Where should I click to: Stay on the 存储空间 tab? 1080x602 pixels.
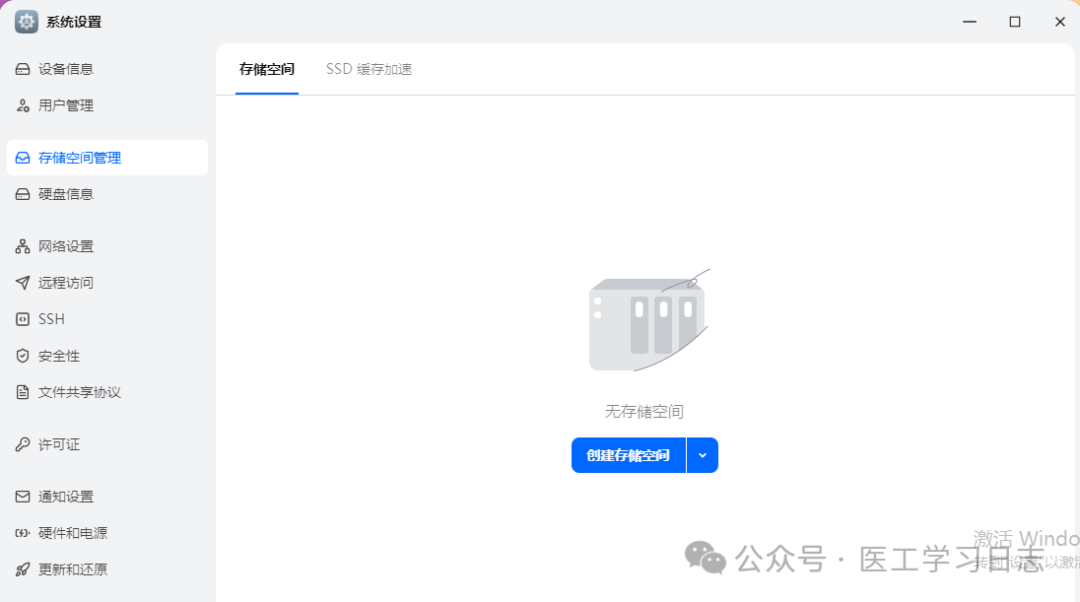[266, 69]
